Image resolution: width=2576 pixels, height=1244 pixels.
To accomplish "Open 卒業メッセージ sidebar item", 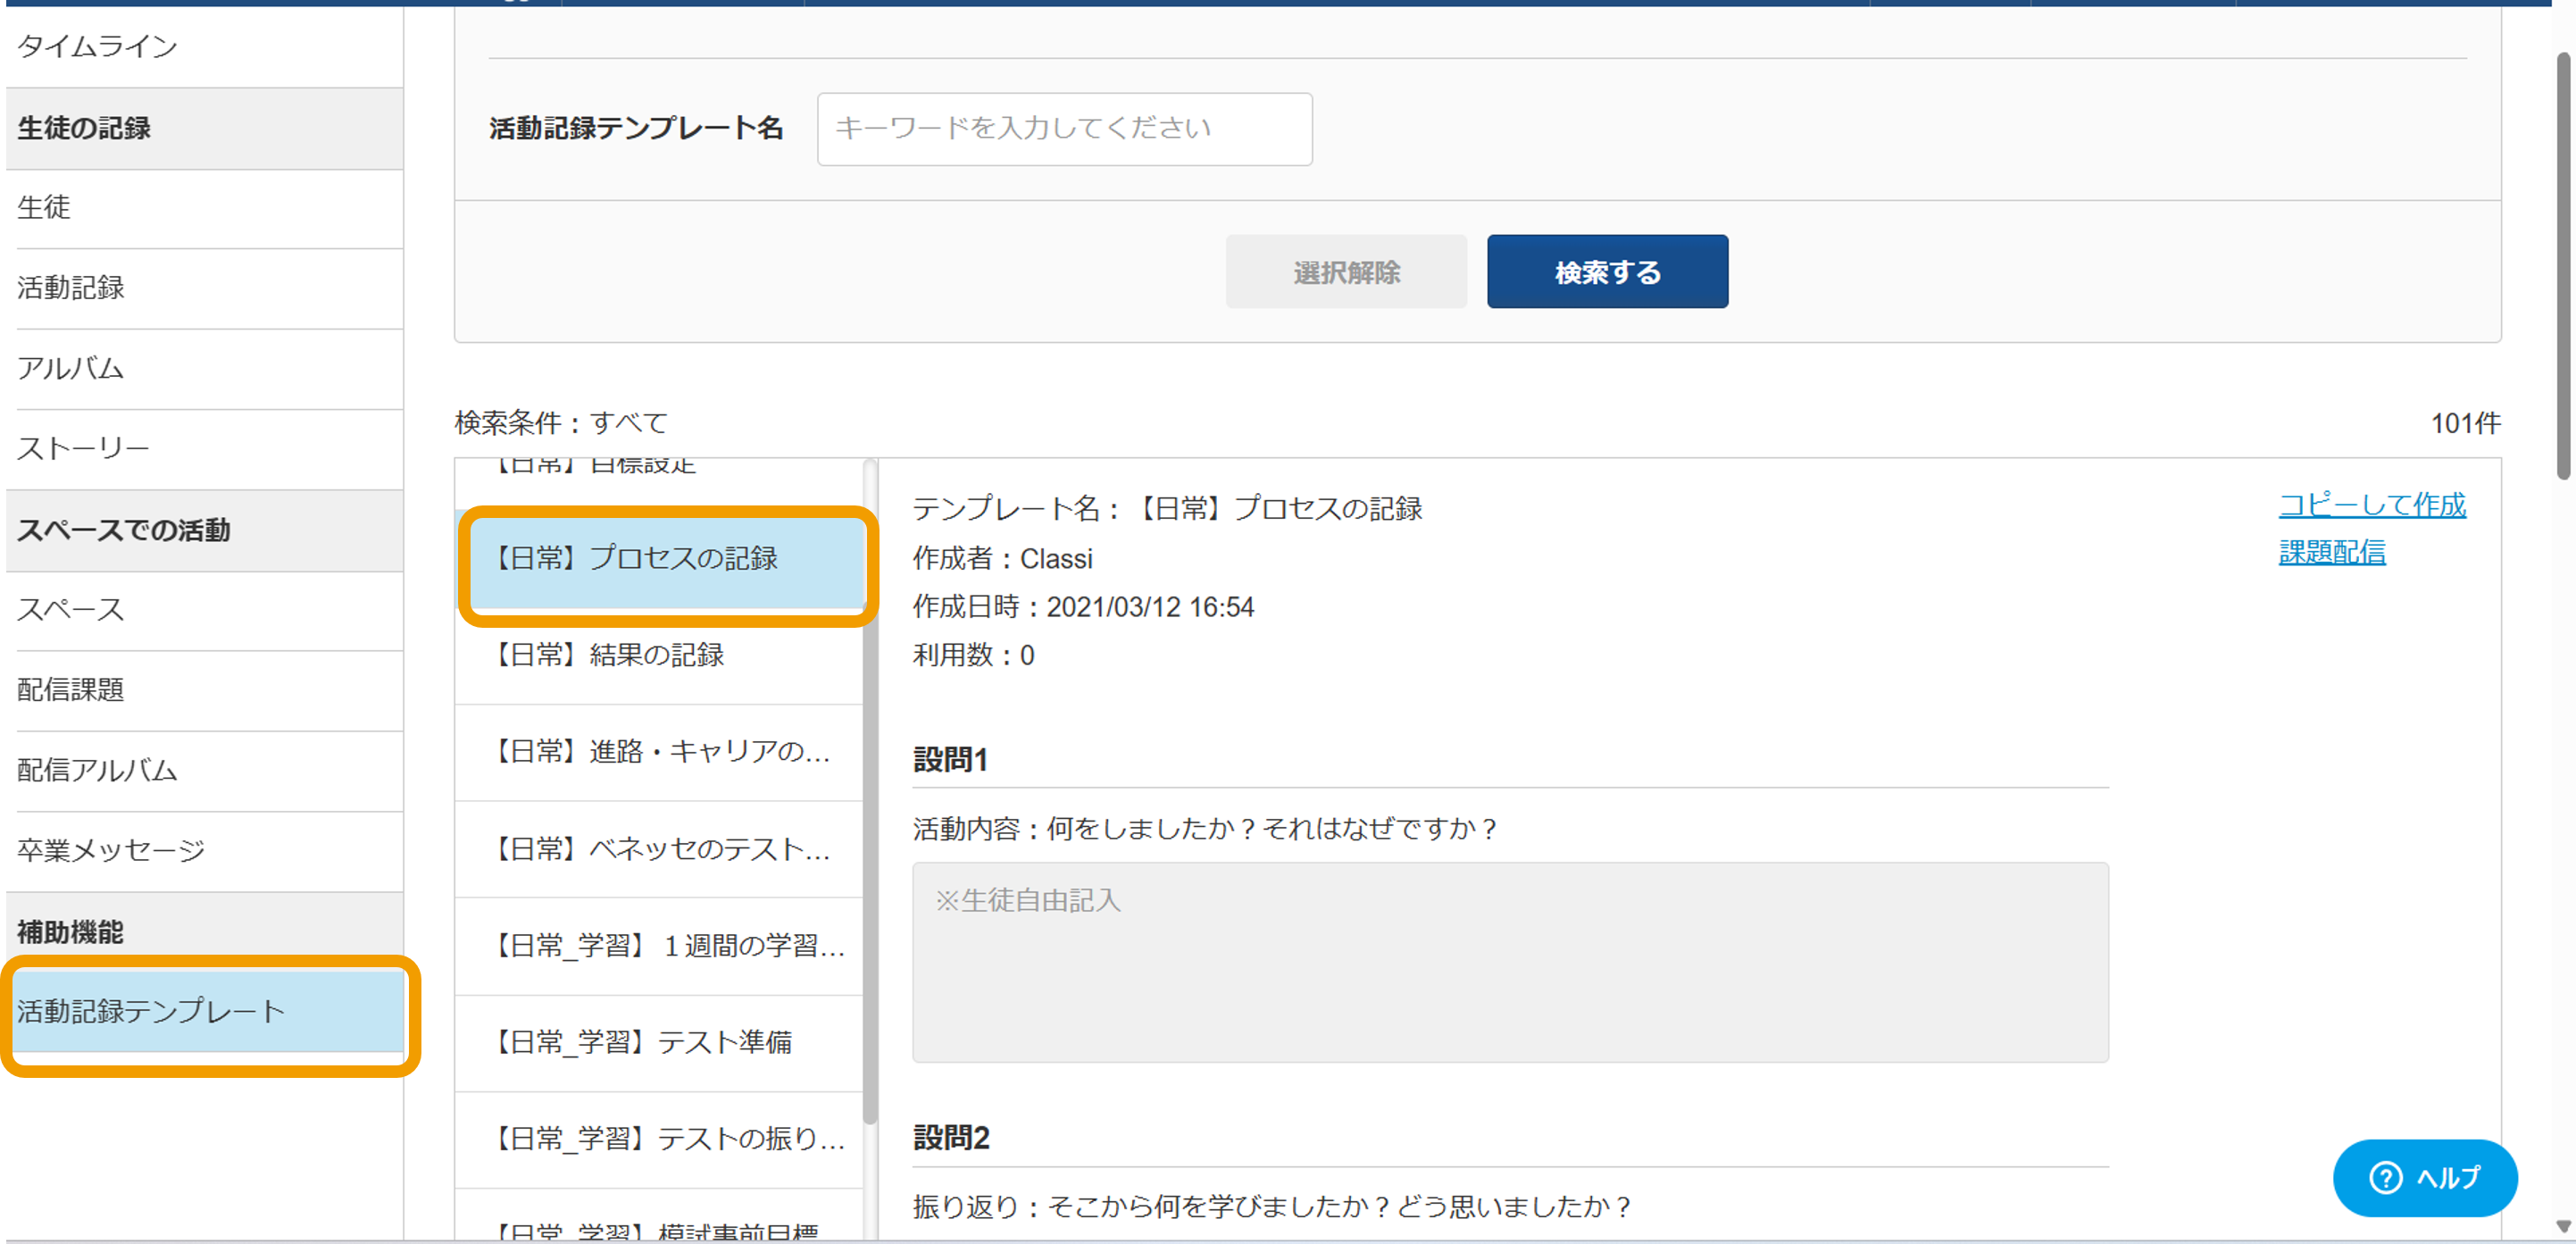I will 204,850.
